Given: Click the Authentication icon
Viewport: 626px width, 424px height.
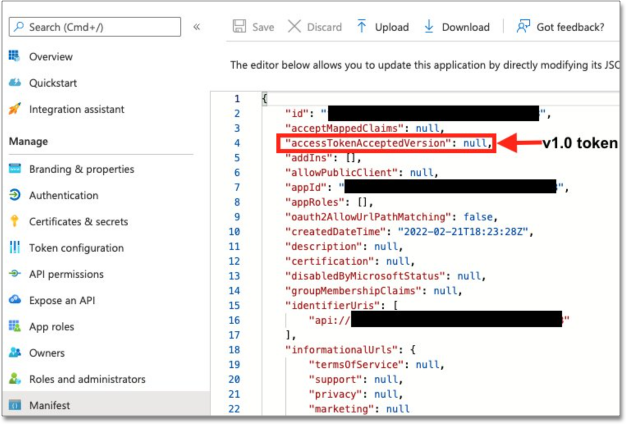Looking at the screenshot, I should [15, 195].
